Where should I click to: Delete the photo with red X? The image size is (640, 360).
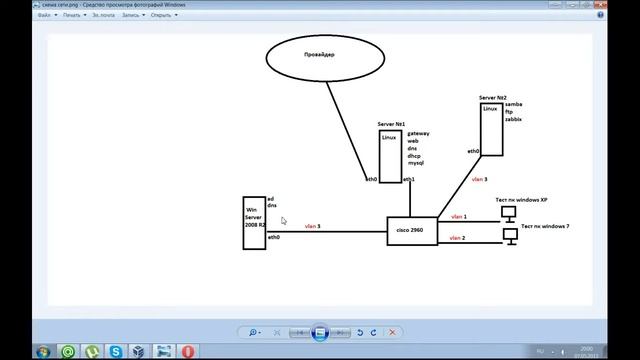click(x=392, y=333)
